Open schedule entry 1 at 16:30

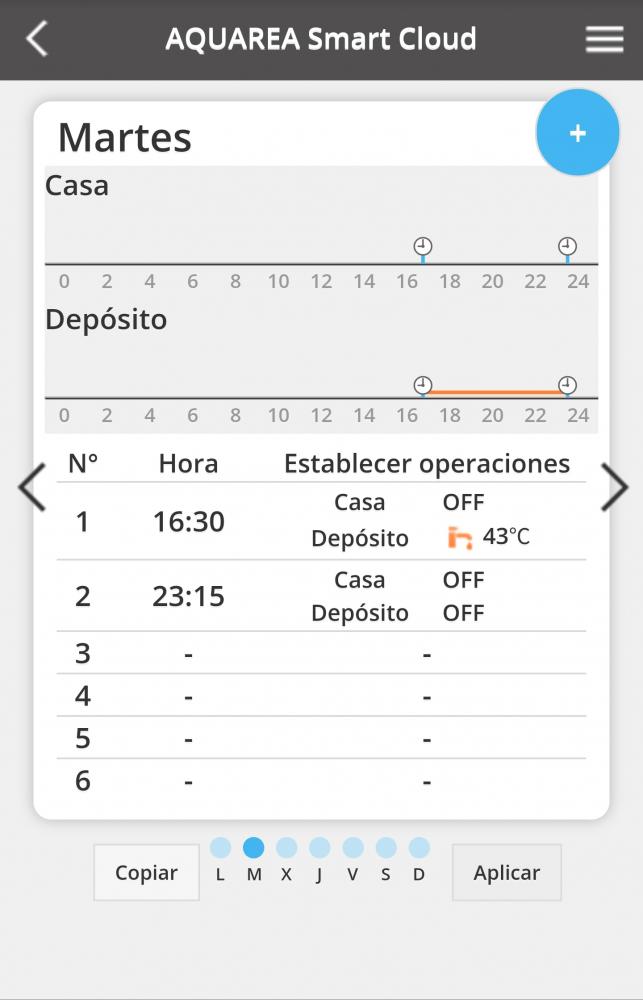322,521
